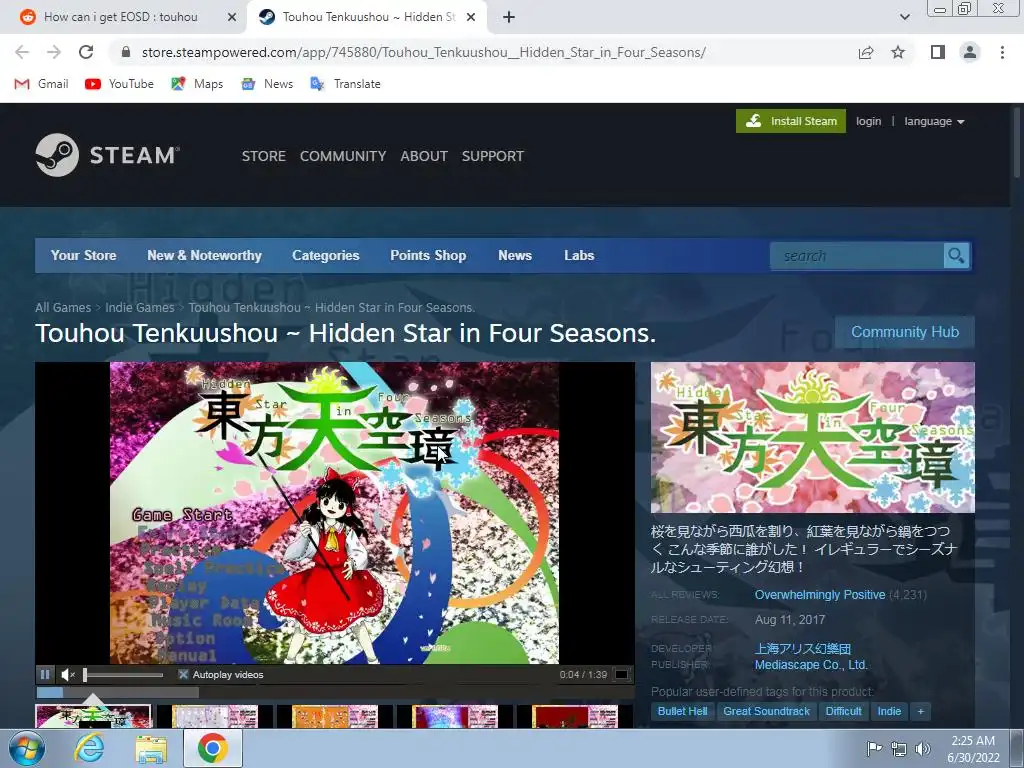1024x768 pixels.
Task: Launch Internet Explorer from the taskbar
Action: [89, 748]
